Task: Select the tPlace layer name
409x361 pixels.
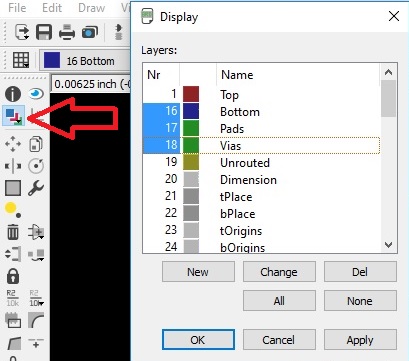Action: 236,197
